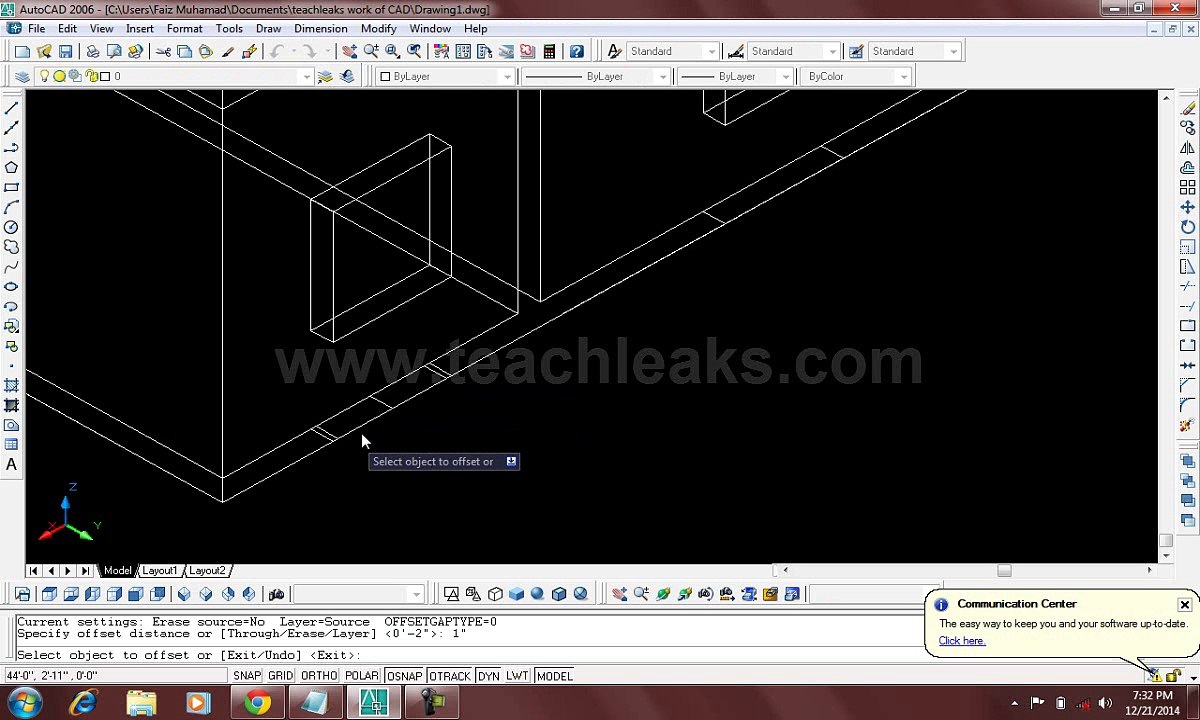Select the Line draw tool

point(12,108)
